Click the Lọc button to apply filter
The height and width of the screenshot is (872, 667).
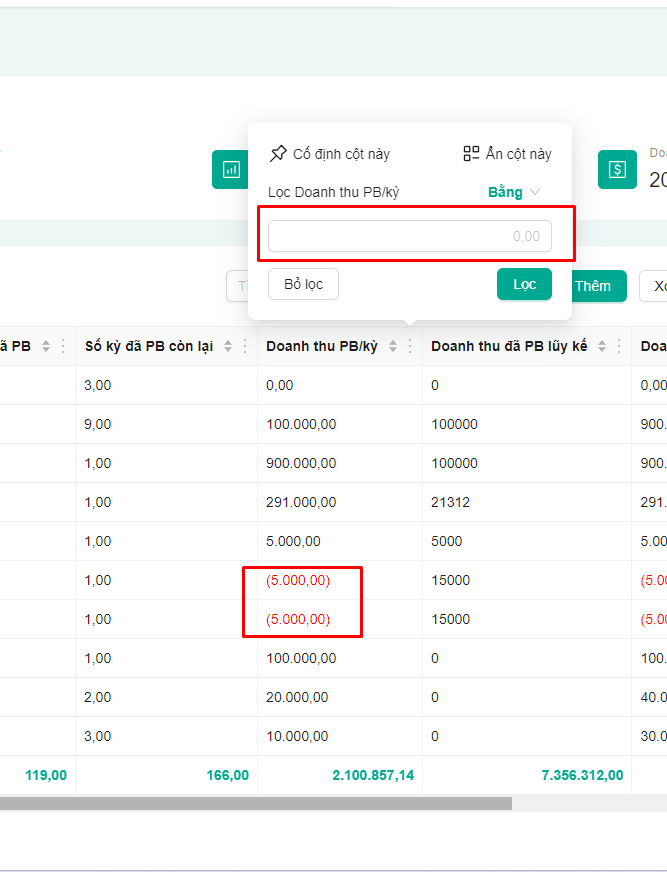click(x=524, y=284)
